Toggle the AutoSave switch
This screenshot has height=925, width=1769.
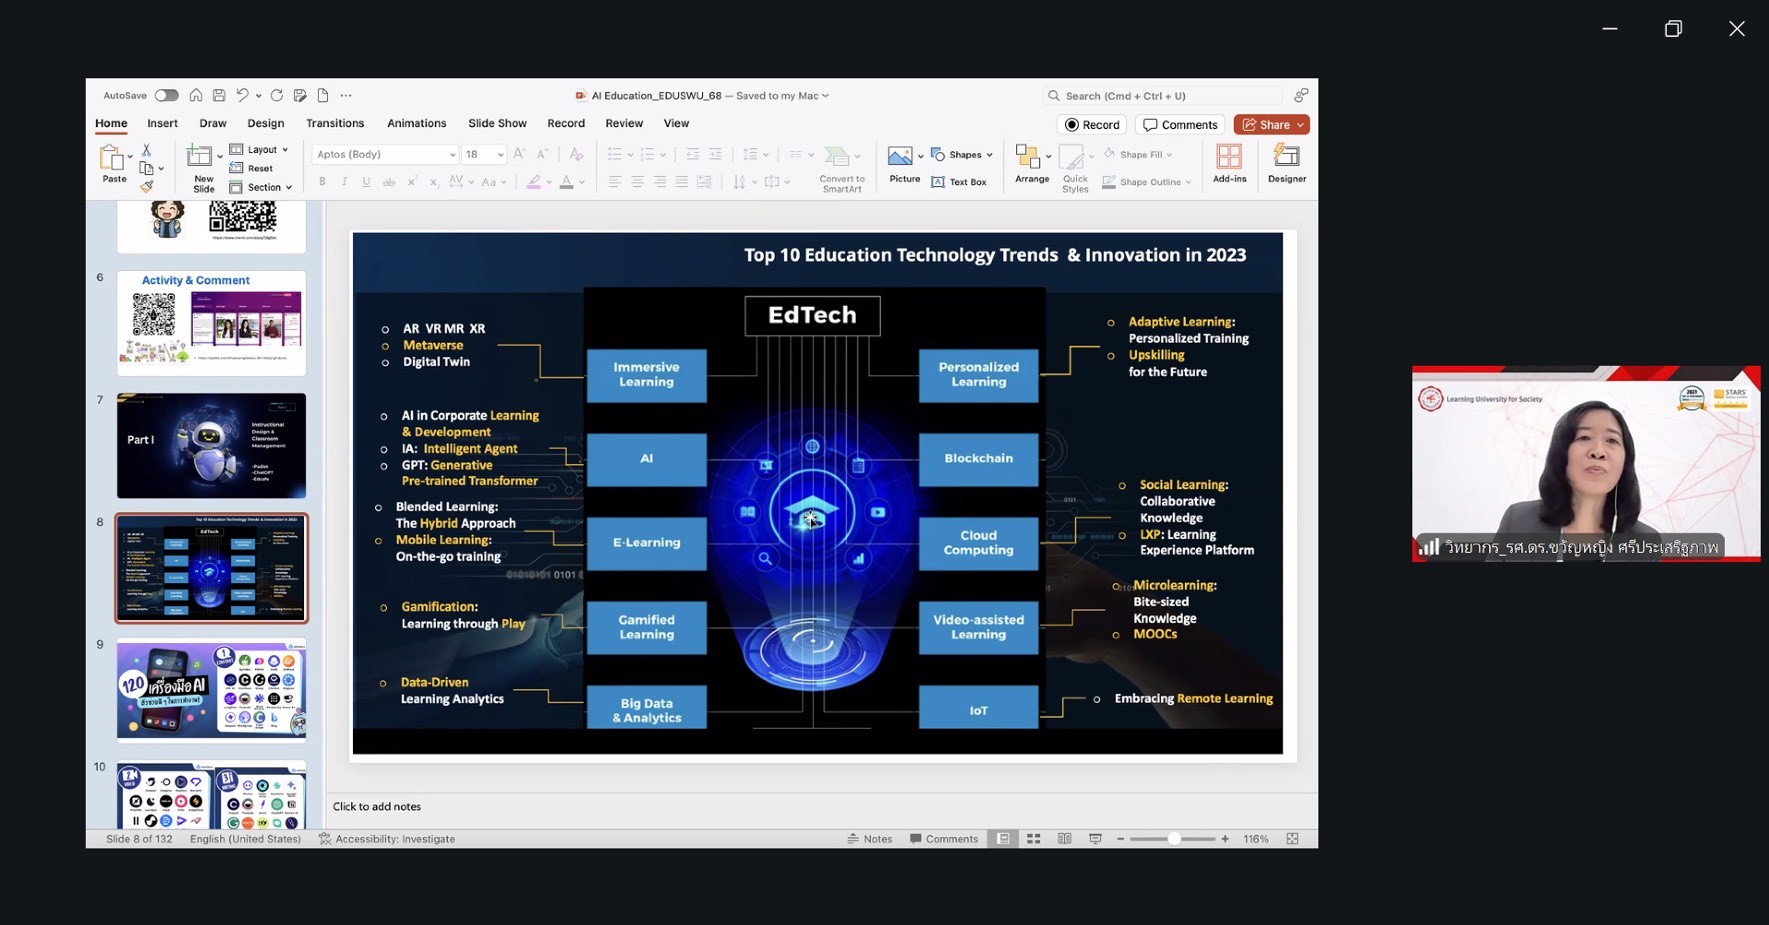tap(166, 96)
